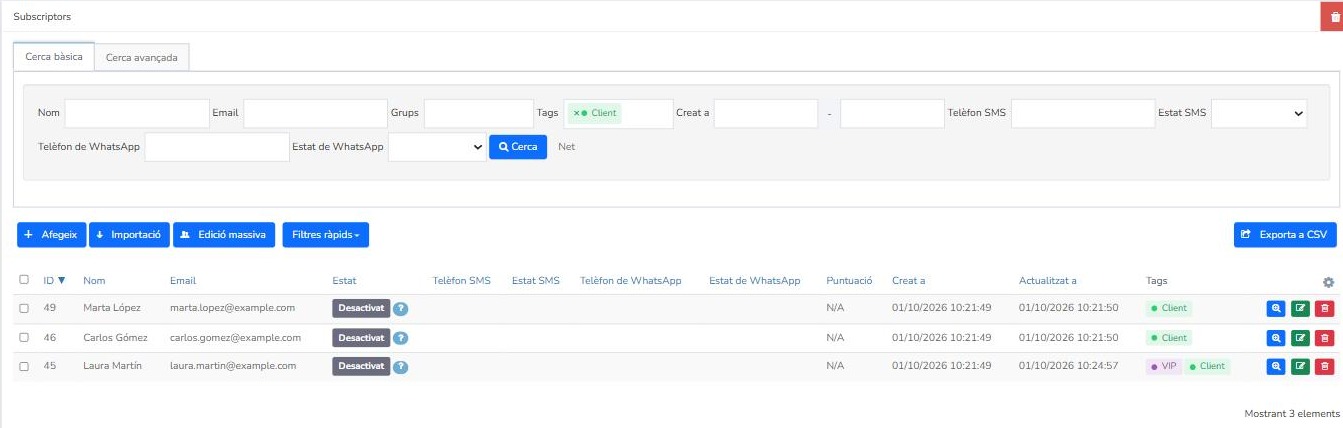Screen dimensions: 1343x428
Task: Click carlos.gomez@example.com email cell
Action: [x=235, y=337]
